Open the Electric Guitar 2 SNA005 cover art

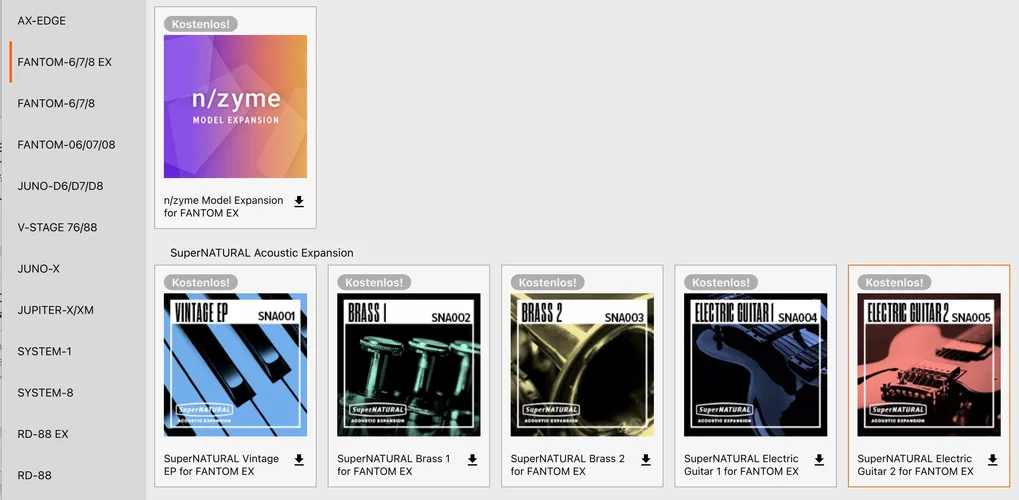pos(929,365)
